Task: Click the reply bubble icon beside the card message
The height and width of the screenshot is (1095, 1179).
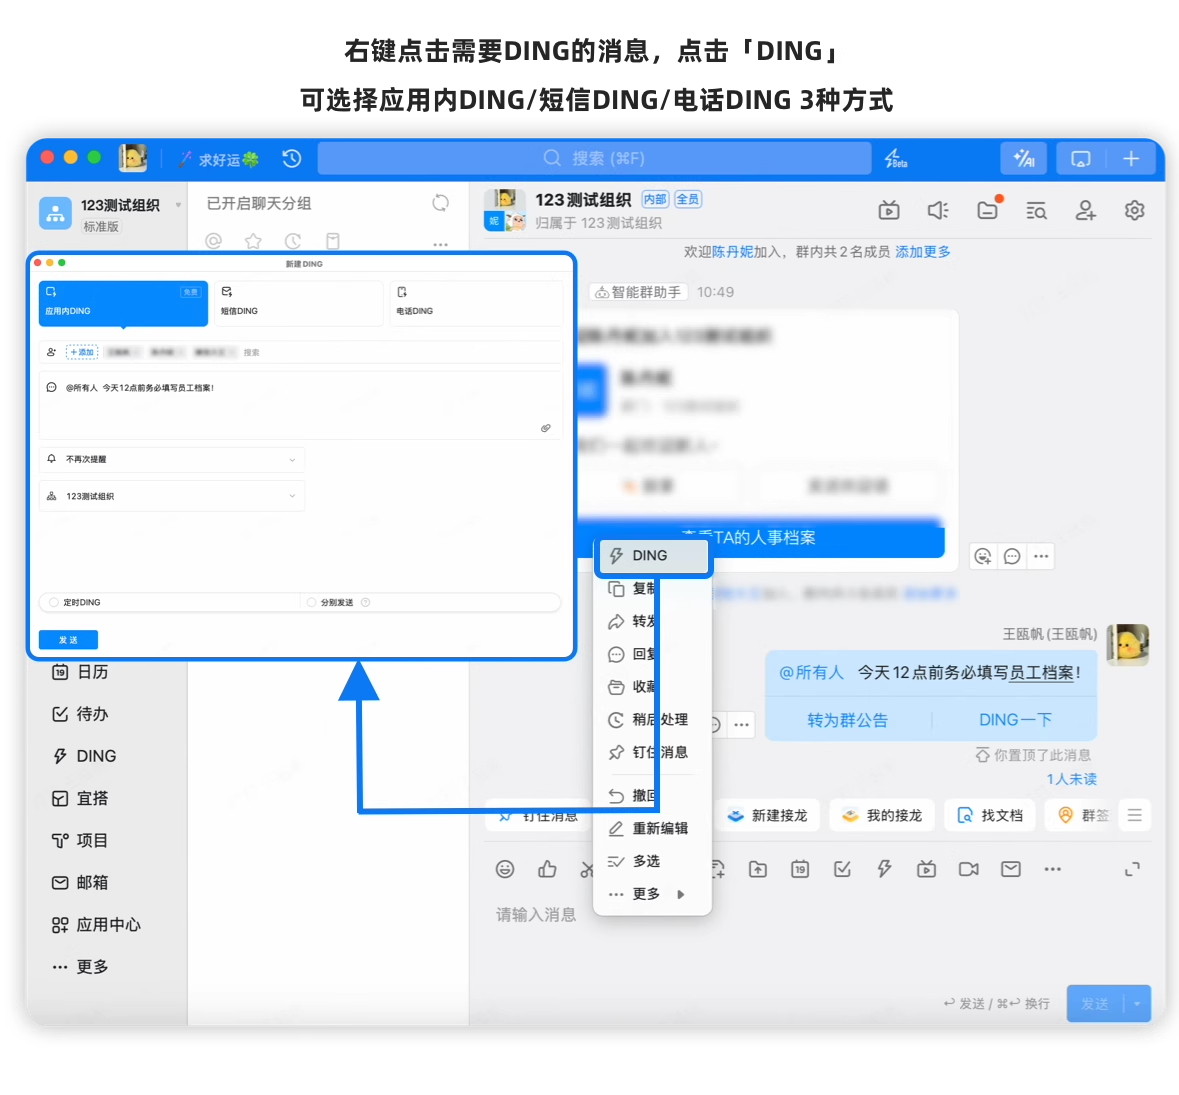Action: coord(1012,557)
